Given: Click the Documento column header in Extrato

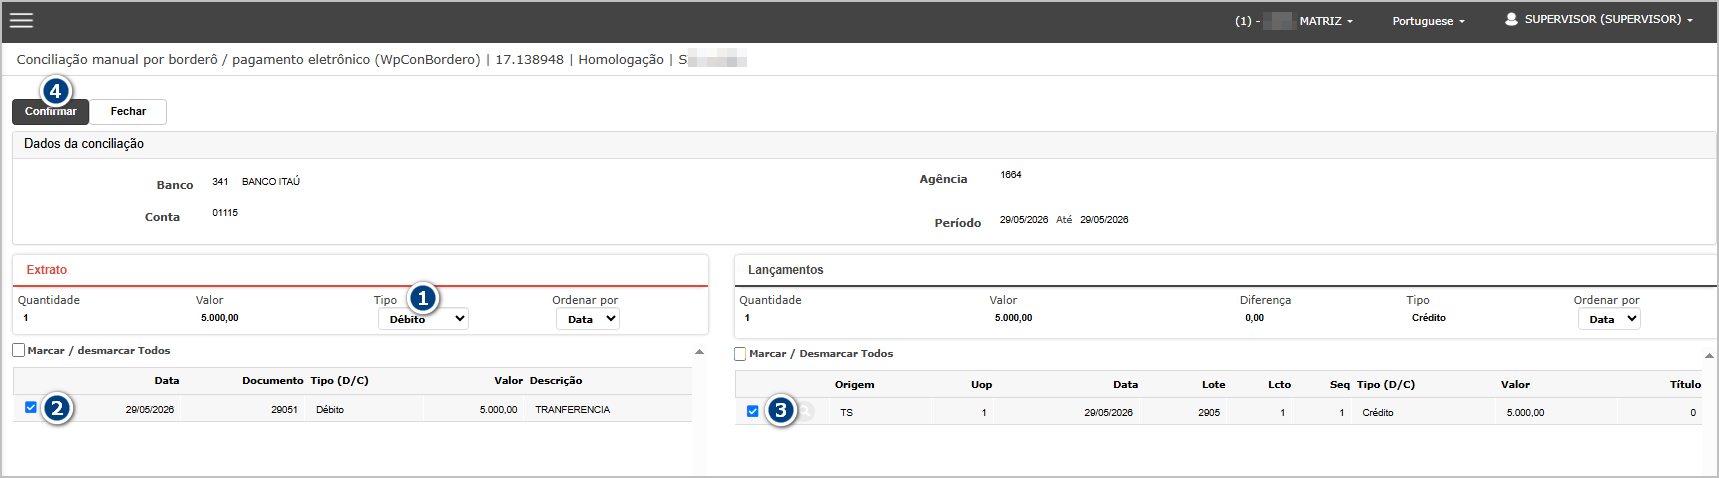Looking at the screenshot, I should point(272,380).
